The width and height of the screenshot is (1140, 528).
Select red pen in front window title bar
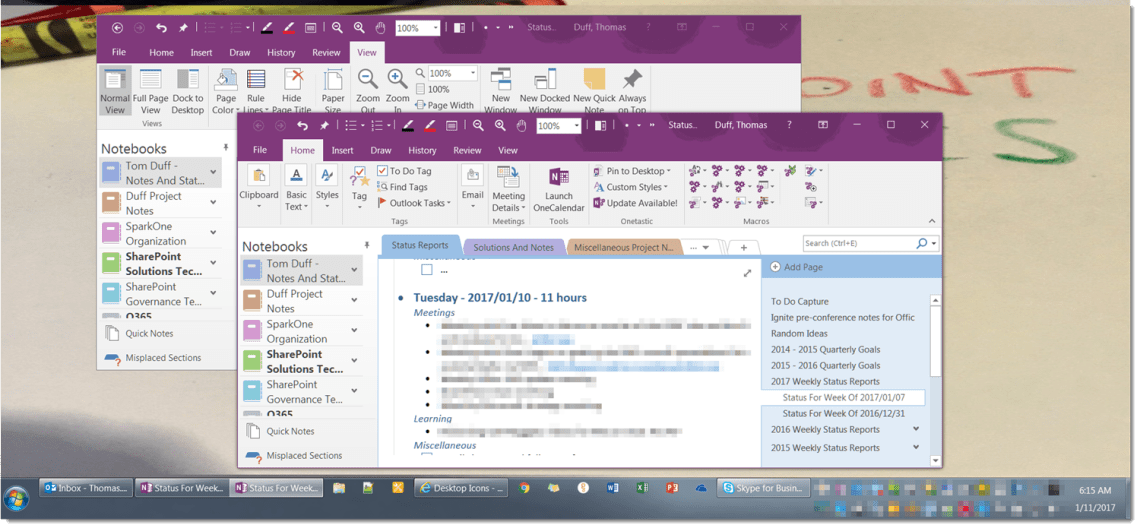[x=430, y=125]
